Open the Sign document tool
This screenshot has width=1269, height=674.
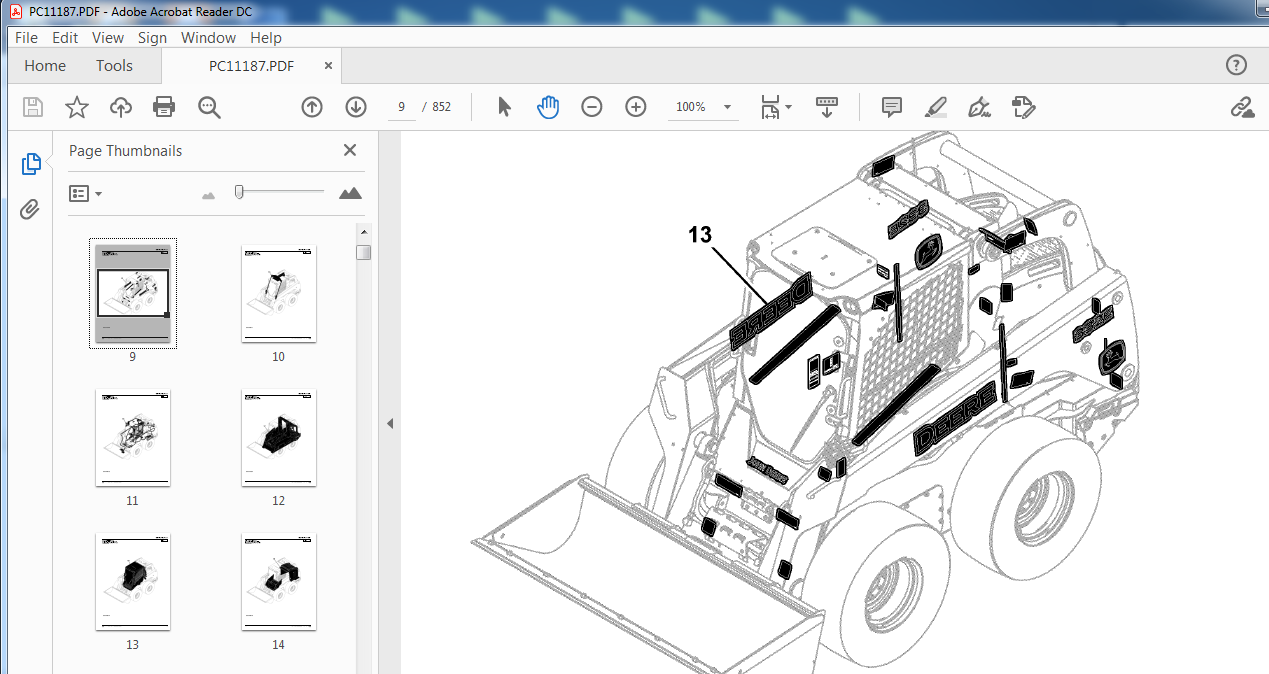(x=980, y=107)
